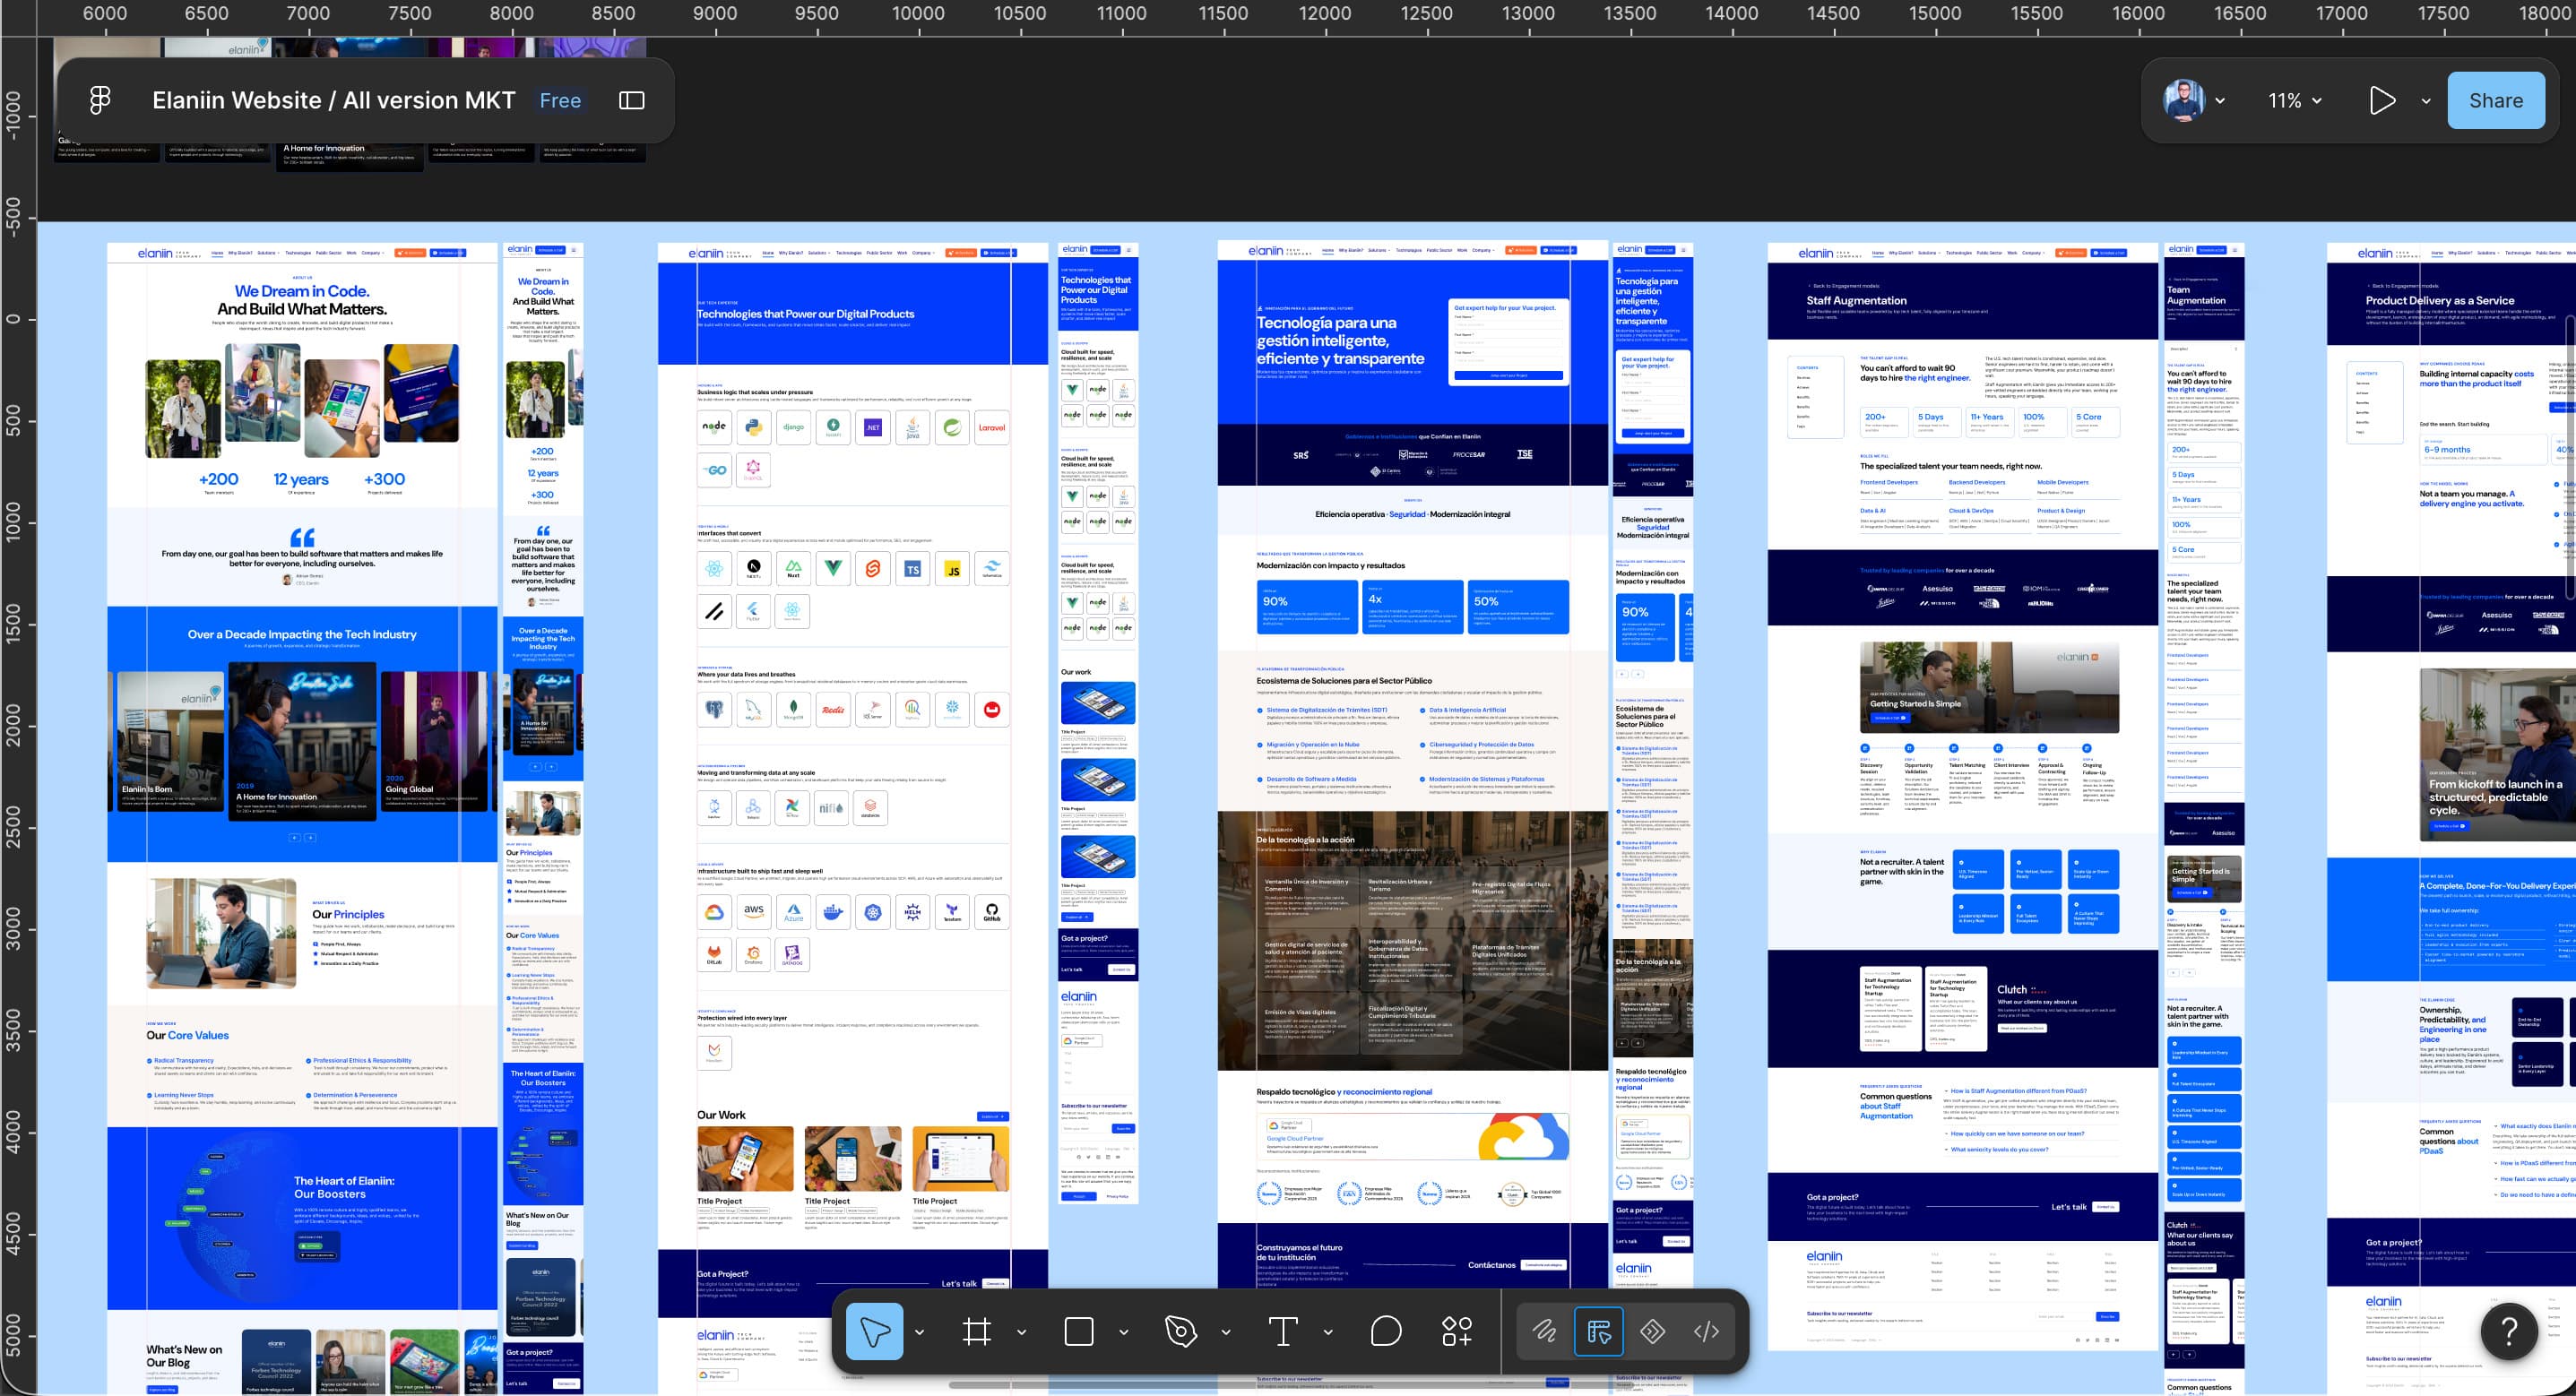Image resolution: width=2576 pixels, height=1396 pixels.
Task: Expand Move tool options chevron
Action: pyautogui.click(x=920, y=1332)
